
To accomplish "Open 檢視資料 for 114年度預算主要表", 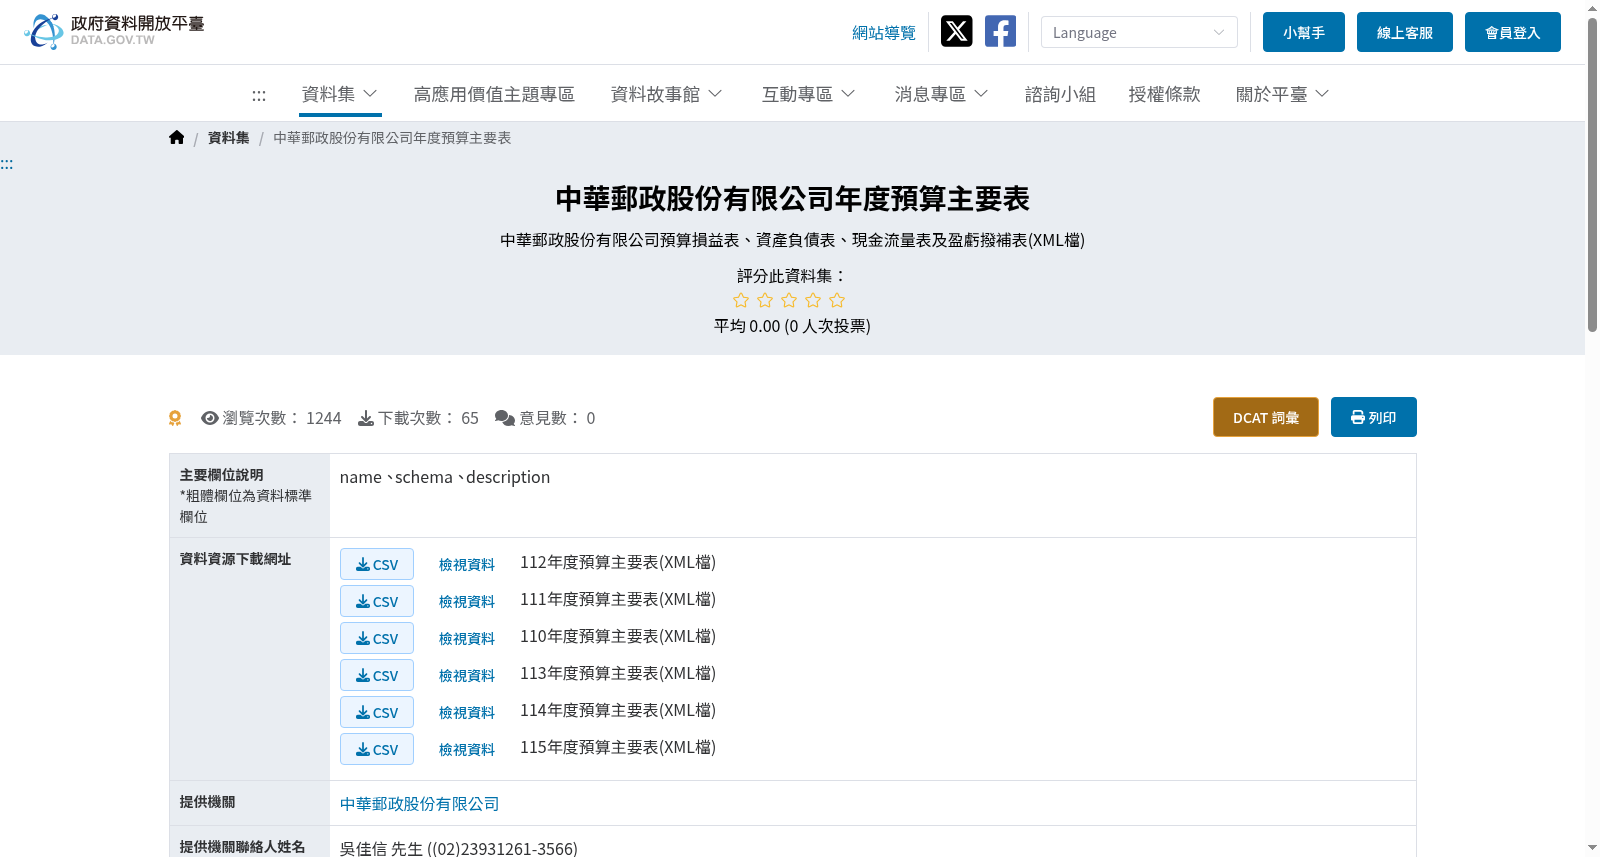I will 467,713.
